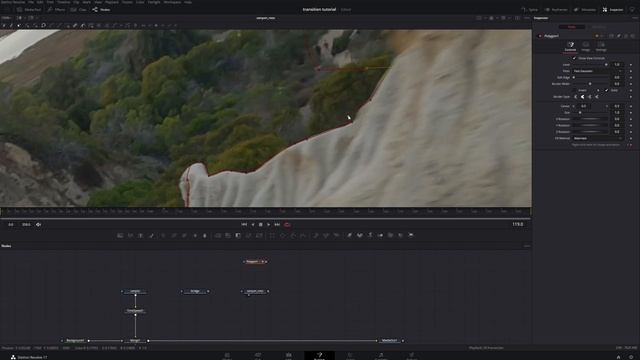This screenshot has width=640, height=360.
Task: Add a Polygon mask from toolbar
Action: (293, 236)
